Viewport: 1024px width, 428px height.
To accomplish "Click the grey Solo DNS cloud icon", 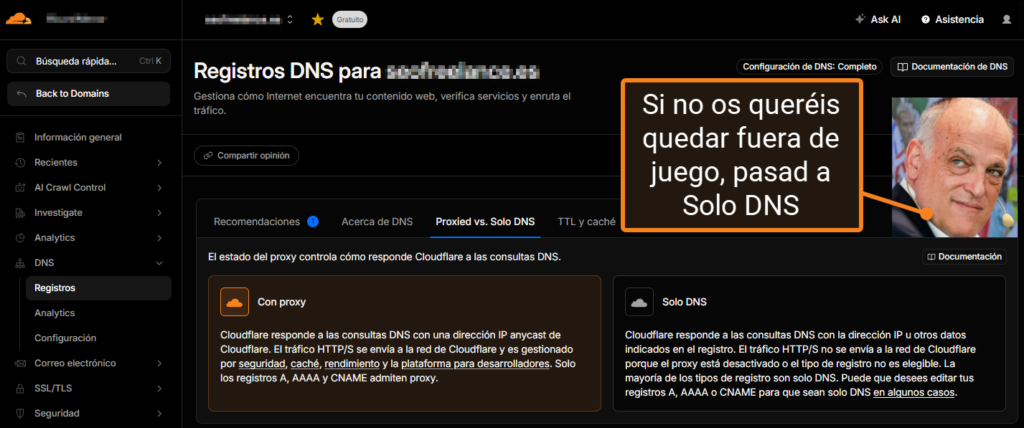I will (x=639, y=302).
